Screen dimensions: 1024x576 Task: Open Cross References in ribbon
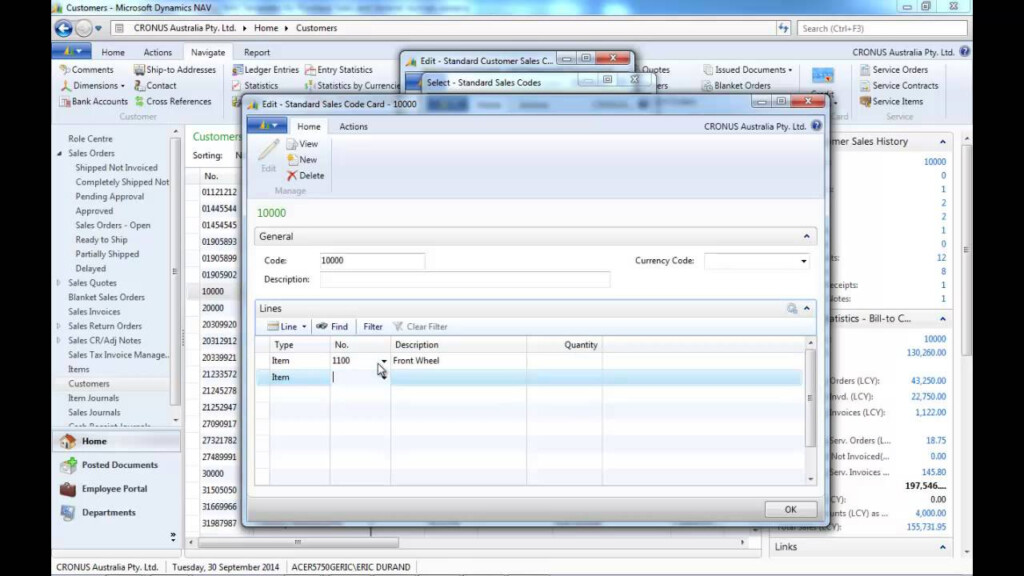[x=173, y=101]
